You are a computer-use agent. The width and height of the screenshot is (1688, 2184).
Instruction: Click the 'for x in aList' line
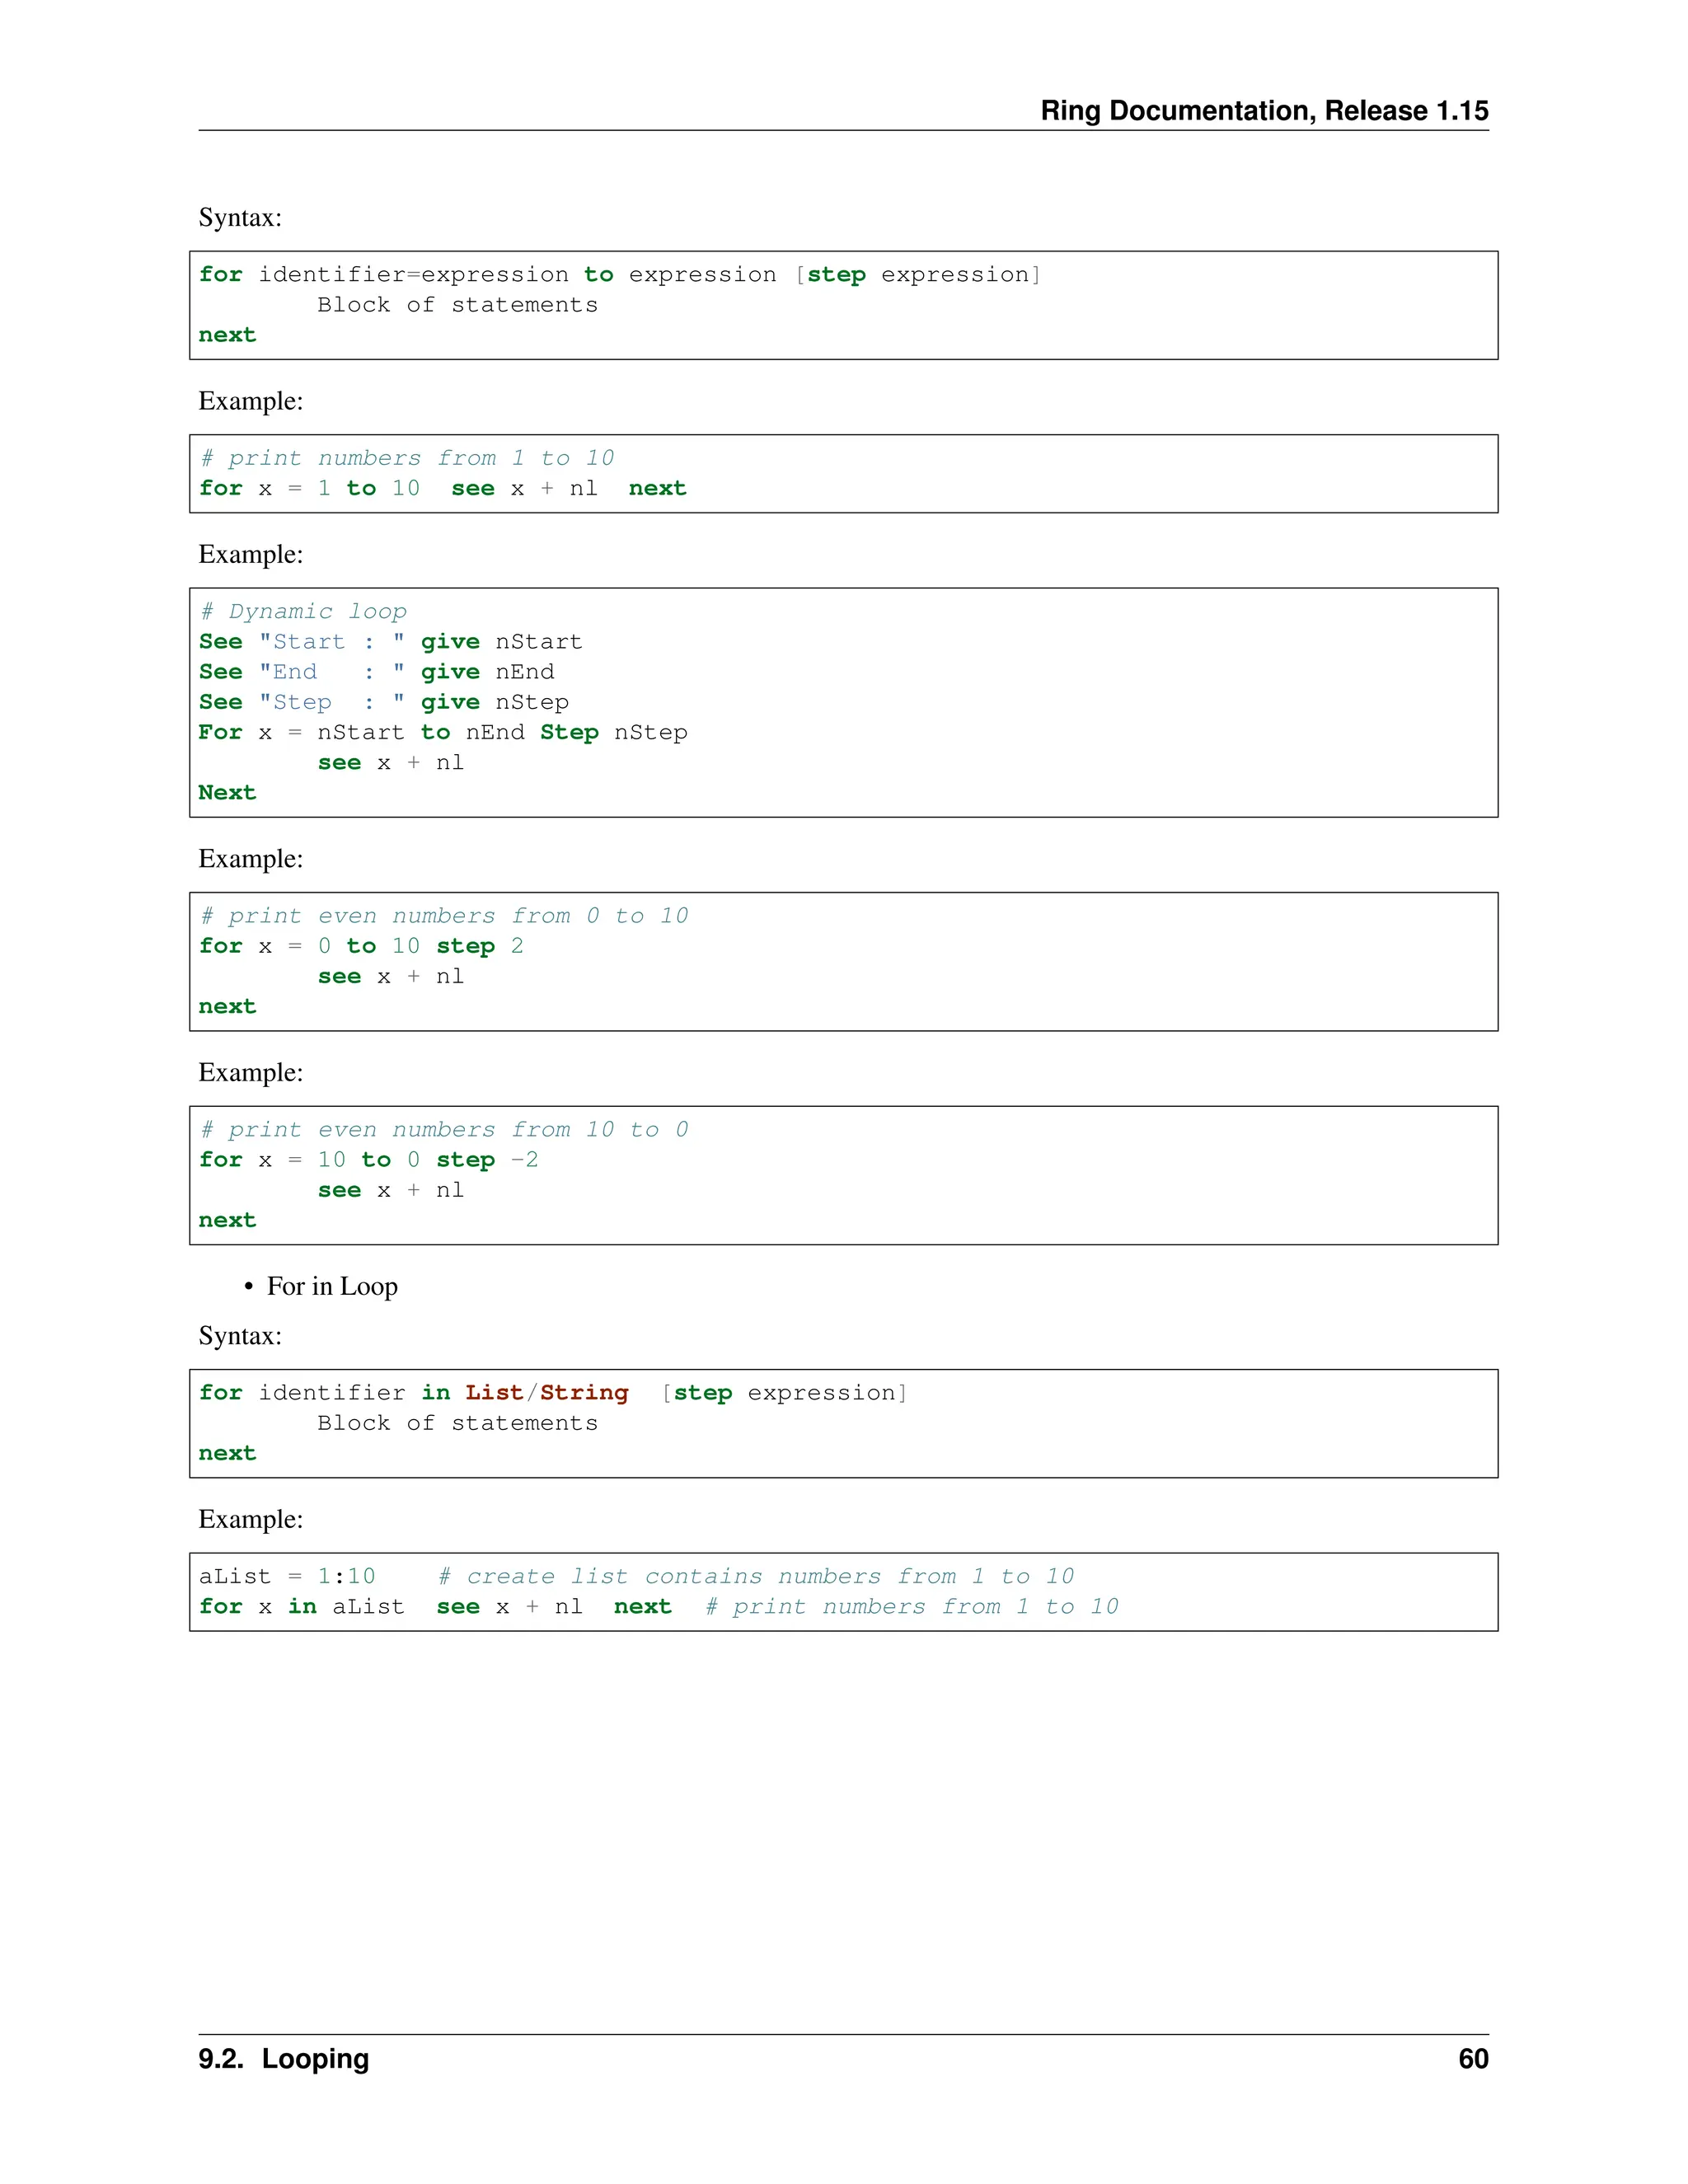pyautogui.click(x=301, y=1606)
